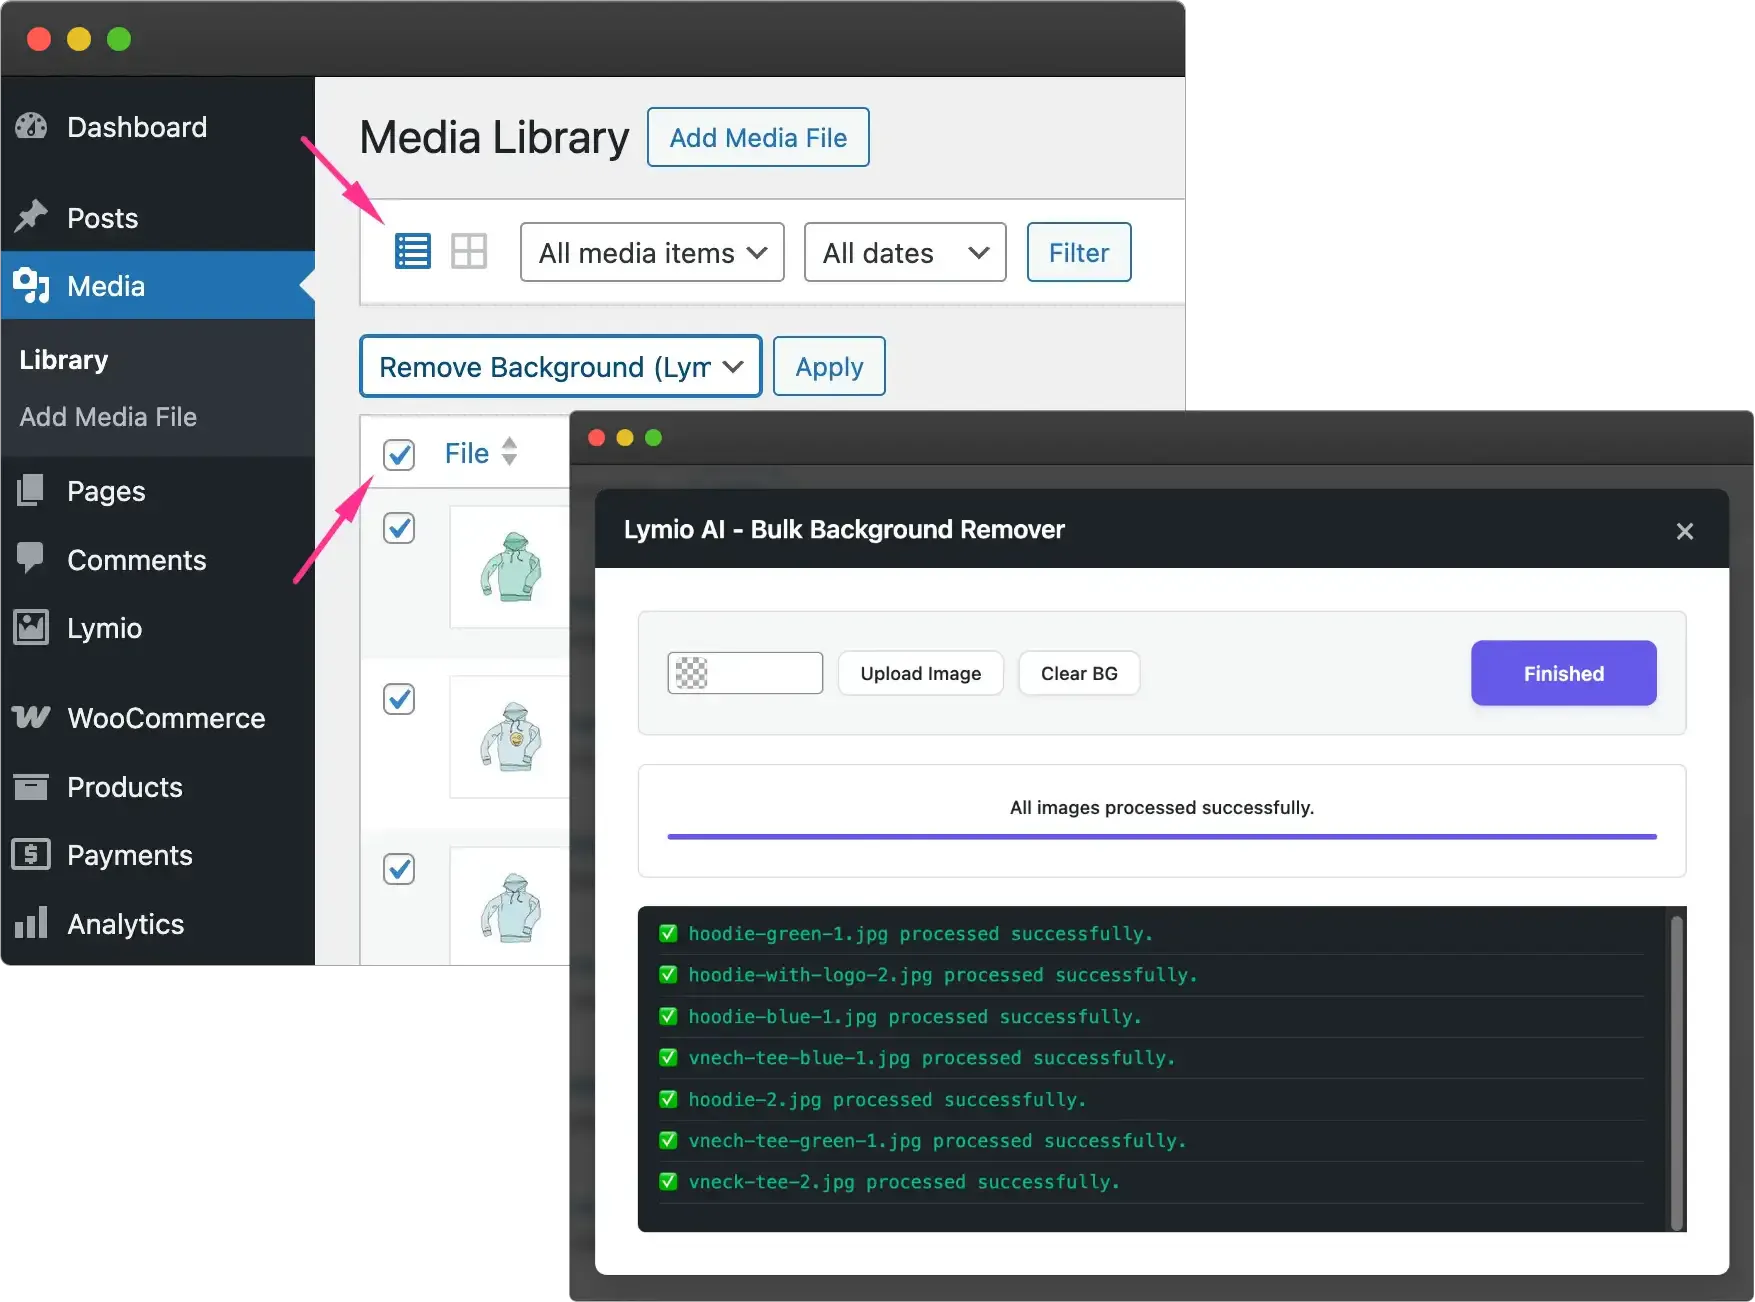1755x1302 pixels.
Task: Click the "Lymio AI - Bulk Background Remover" title
Action: [844, 529]
